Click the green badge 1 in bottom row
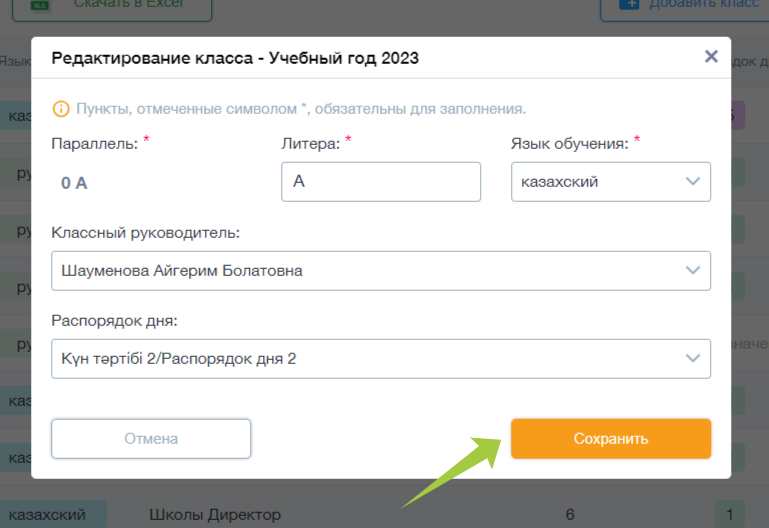Image resolution: width=769 pixels, height=528 pixels. 730,514
